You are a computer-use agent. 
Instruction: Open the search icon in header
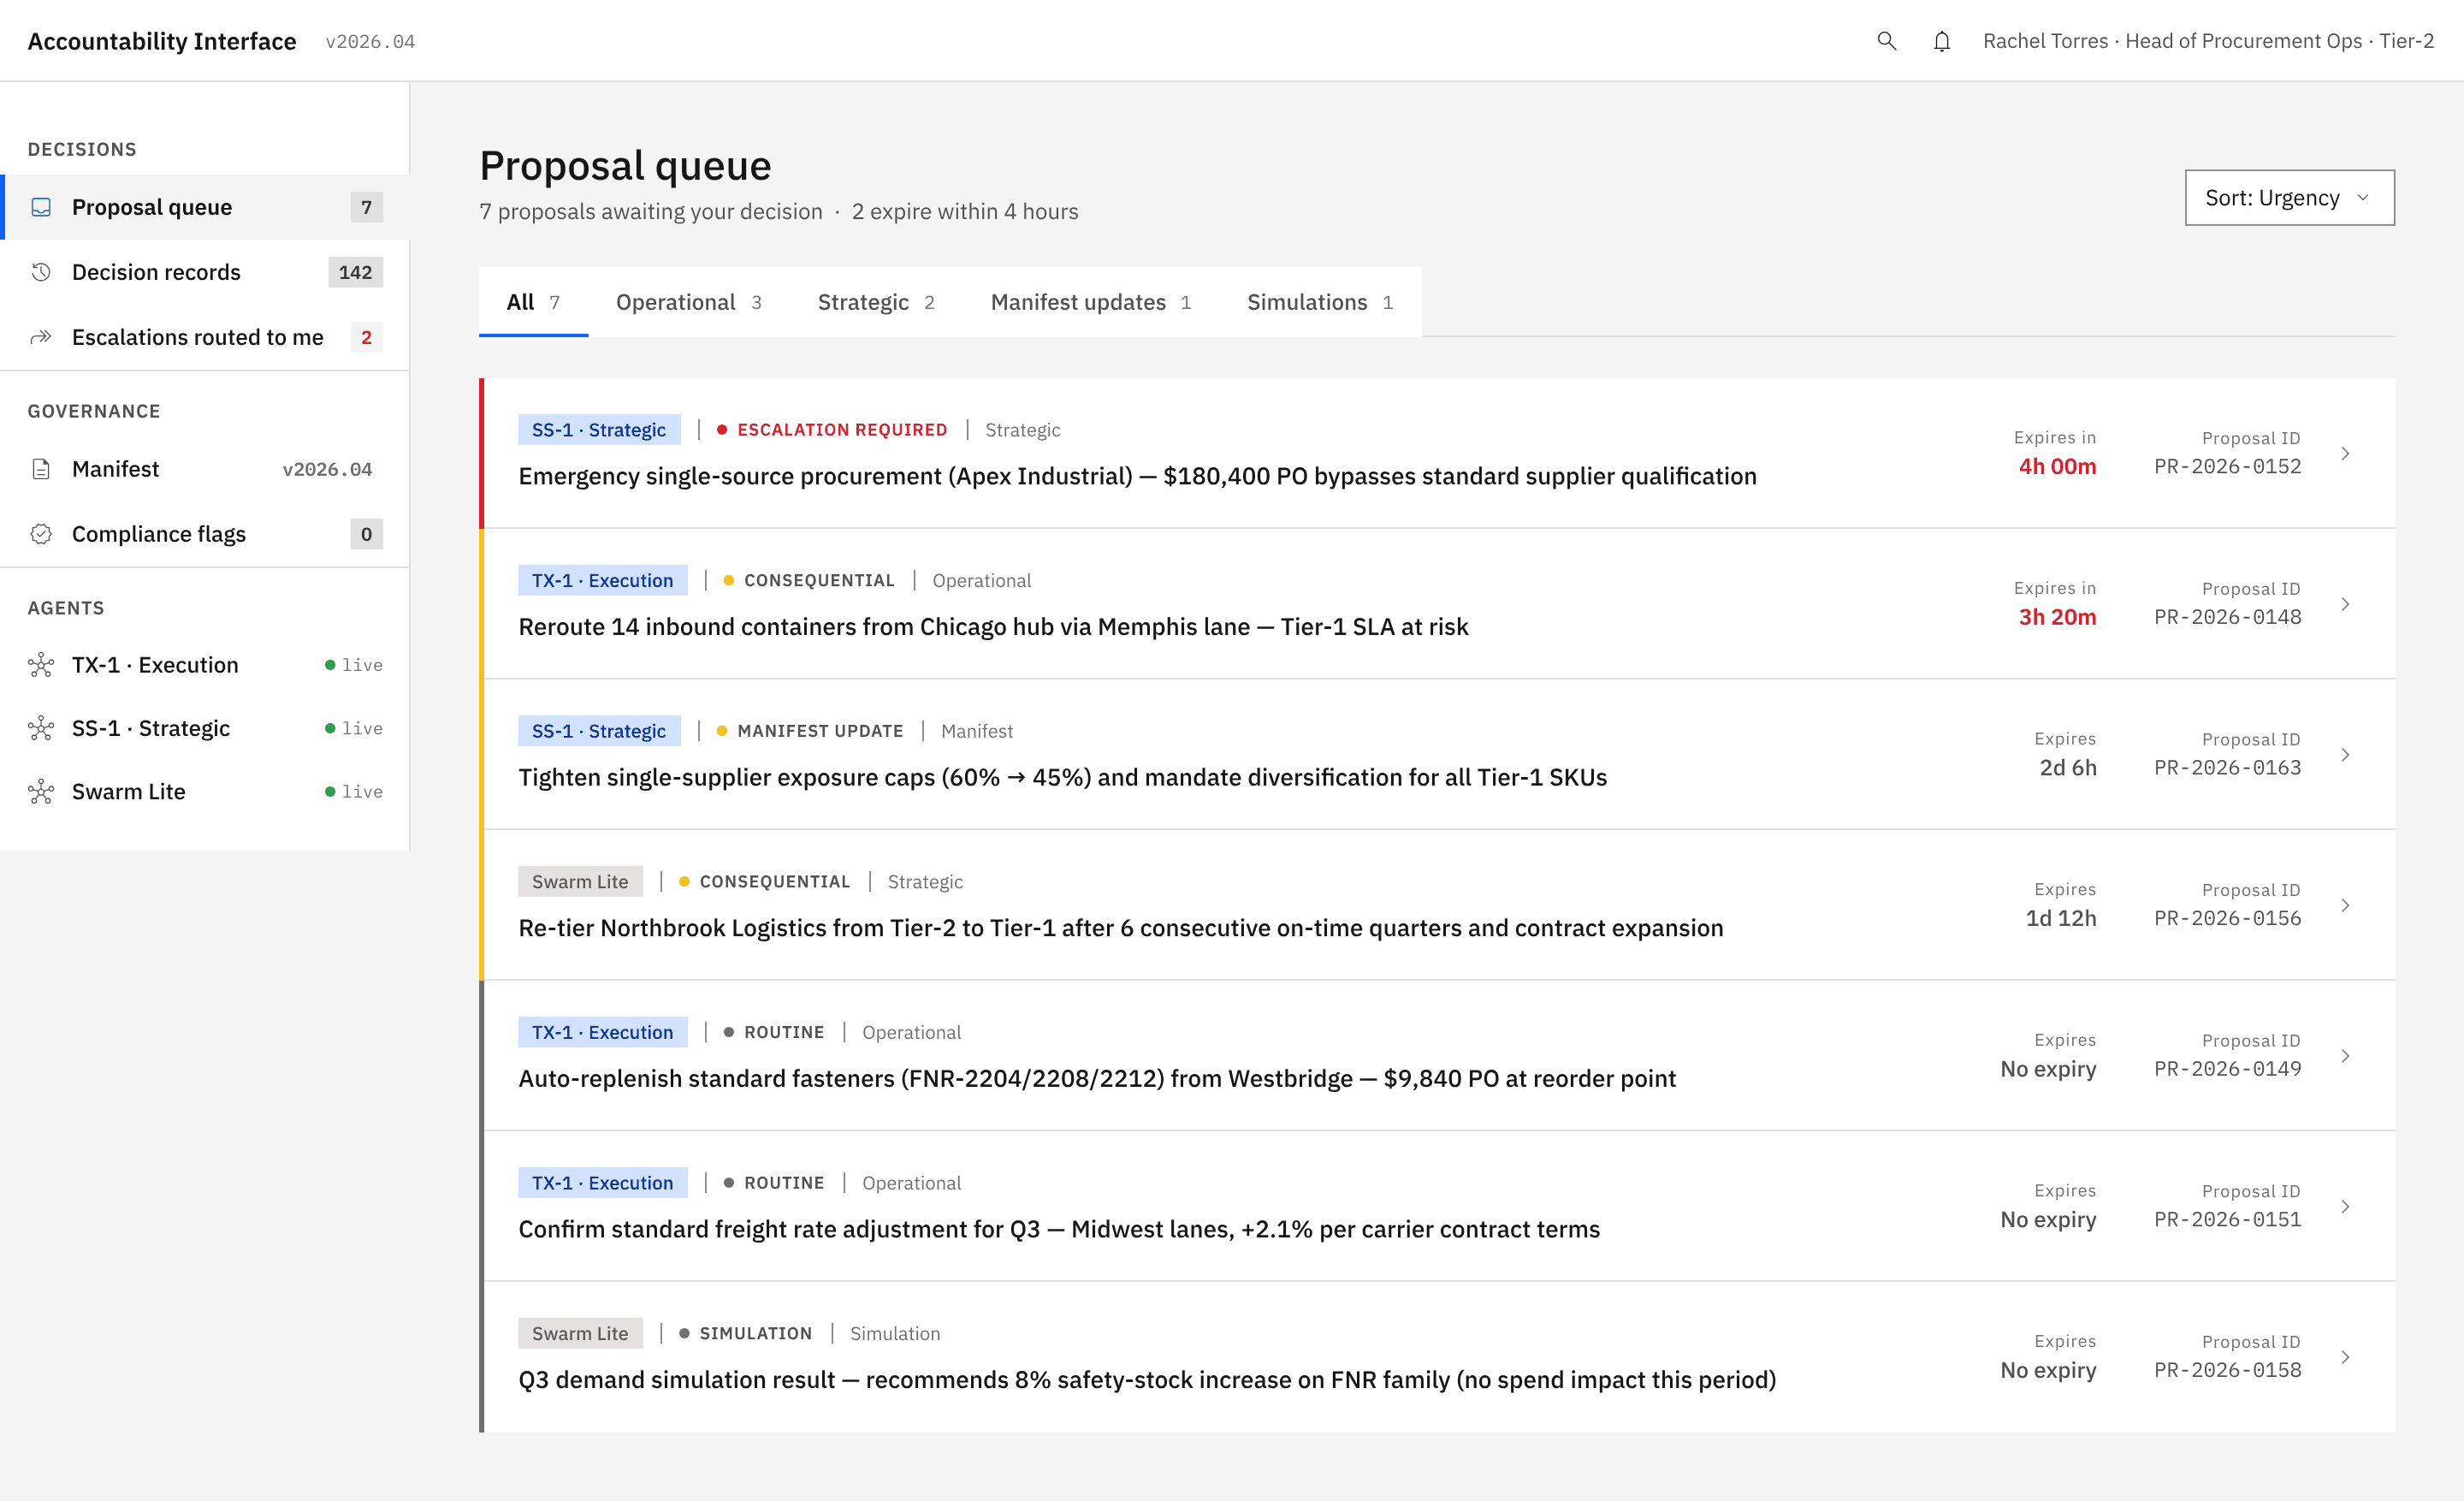point(1886,41)
